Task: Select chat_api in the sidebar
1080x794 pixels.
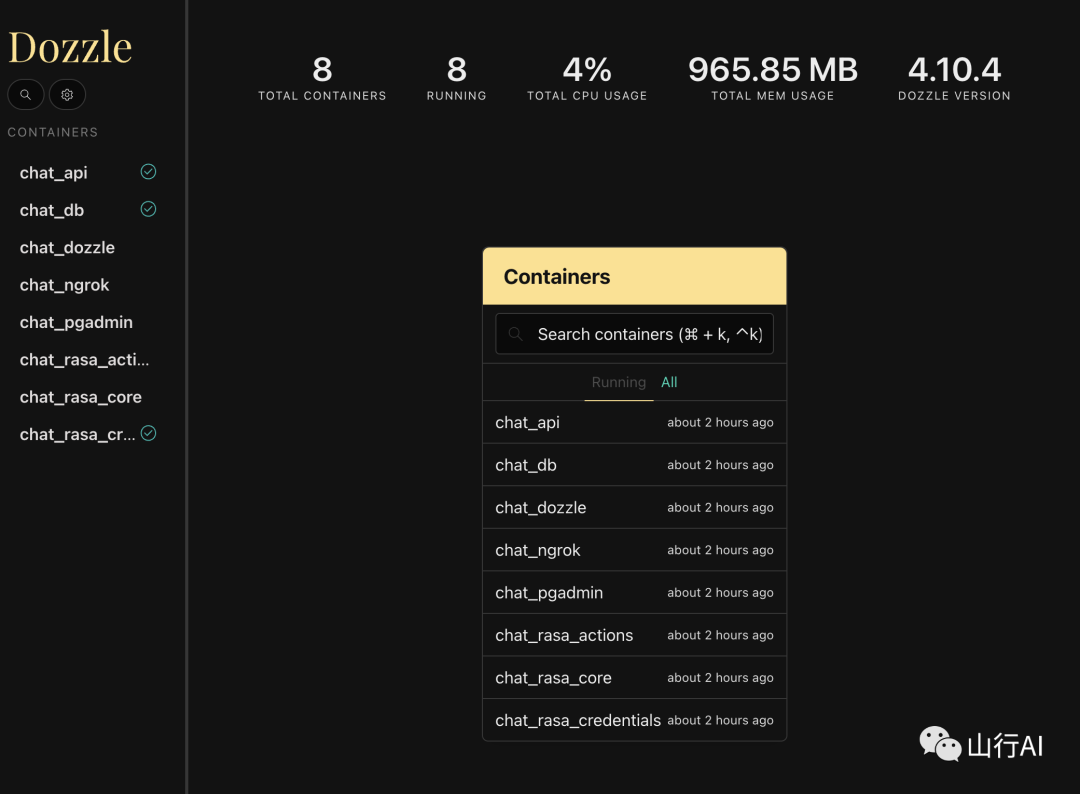Action: click(x=54, y=173)
